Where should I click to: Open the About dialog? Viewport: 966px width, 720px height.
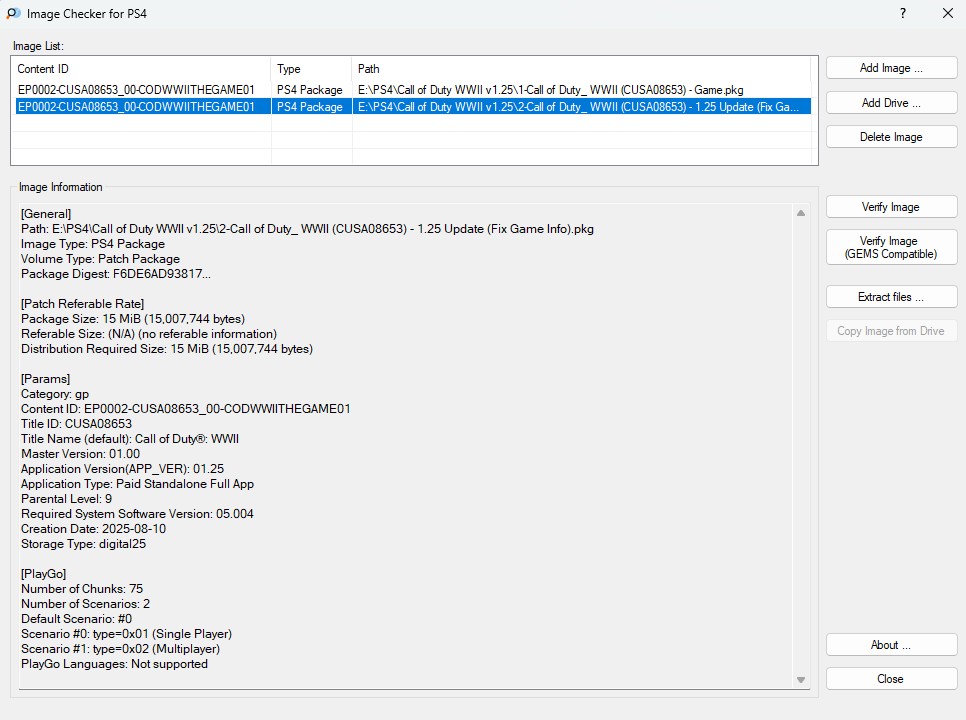[x=891, y=645]
